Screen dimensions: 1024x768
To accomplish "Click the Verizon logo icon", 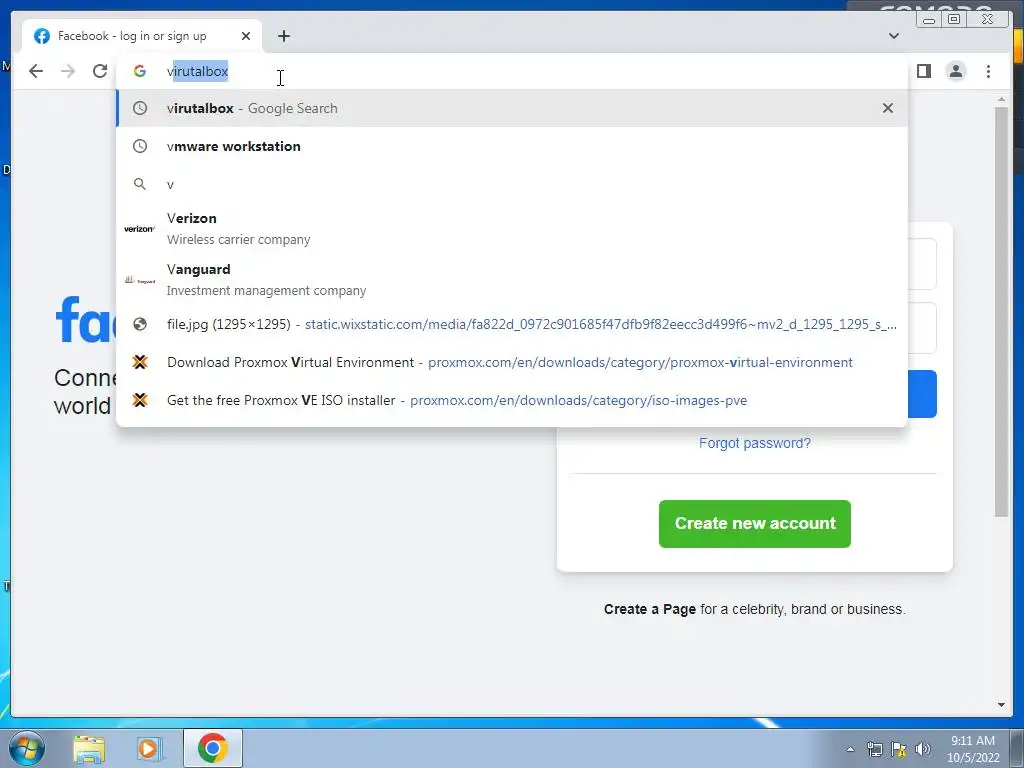I will tap(139, 229).
